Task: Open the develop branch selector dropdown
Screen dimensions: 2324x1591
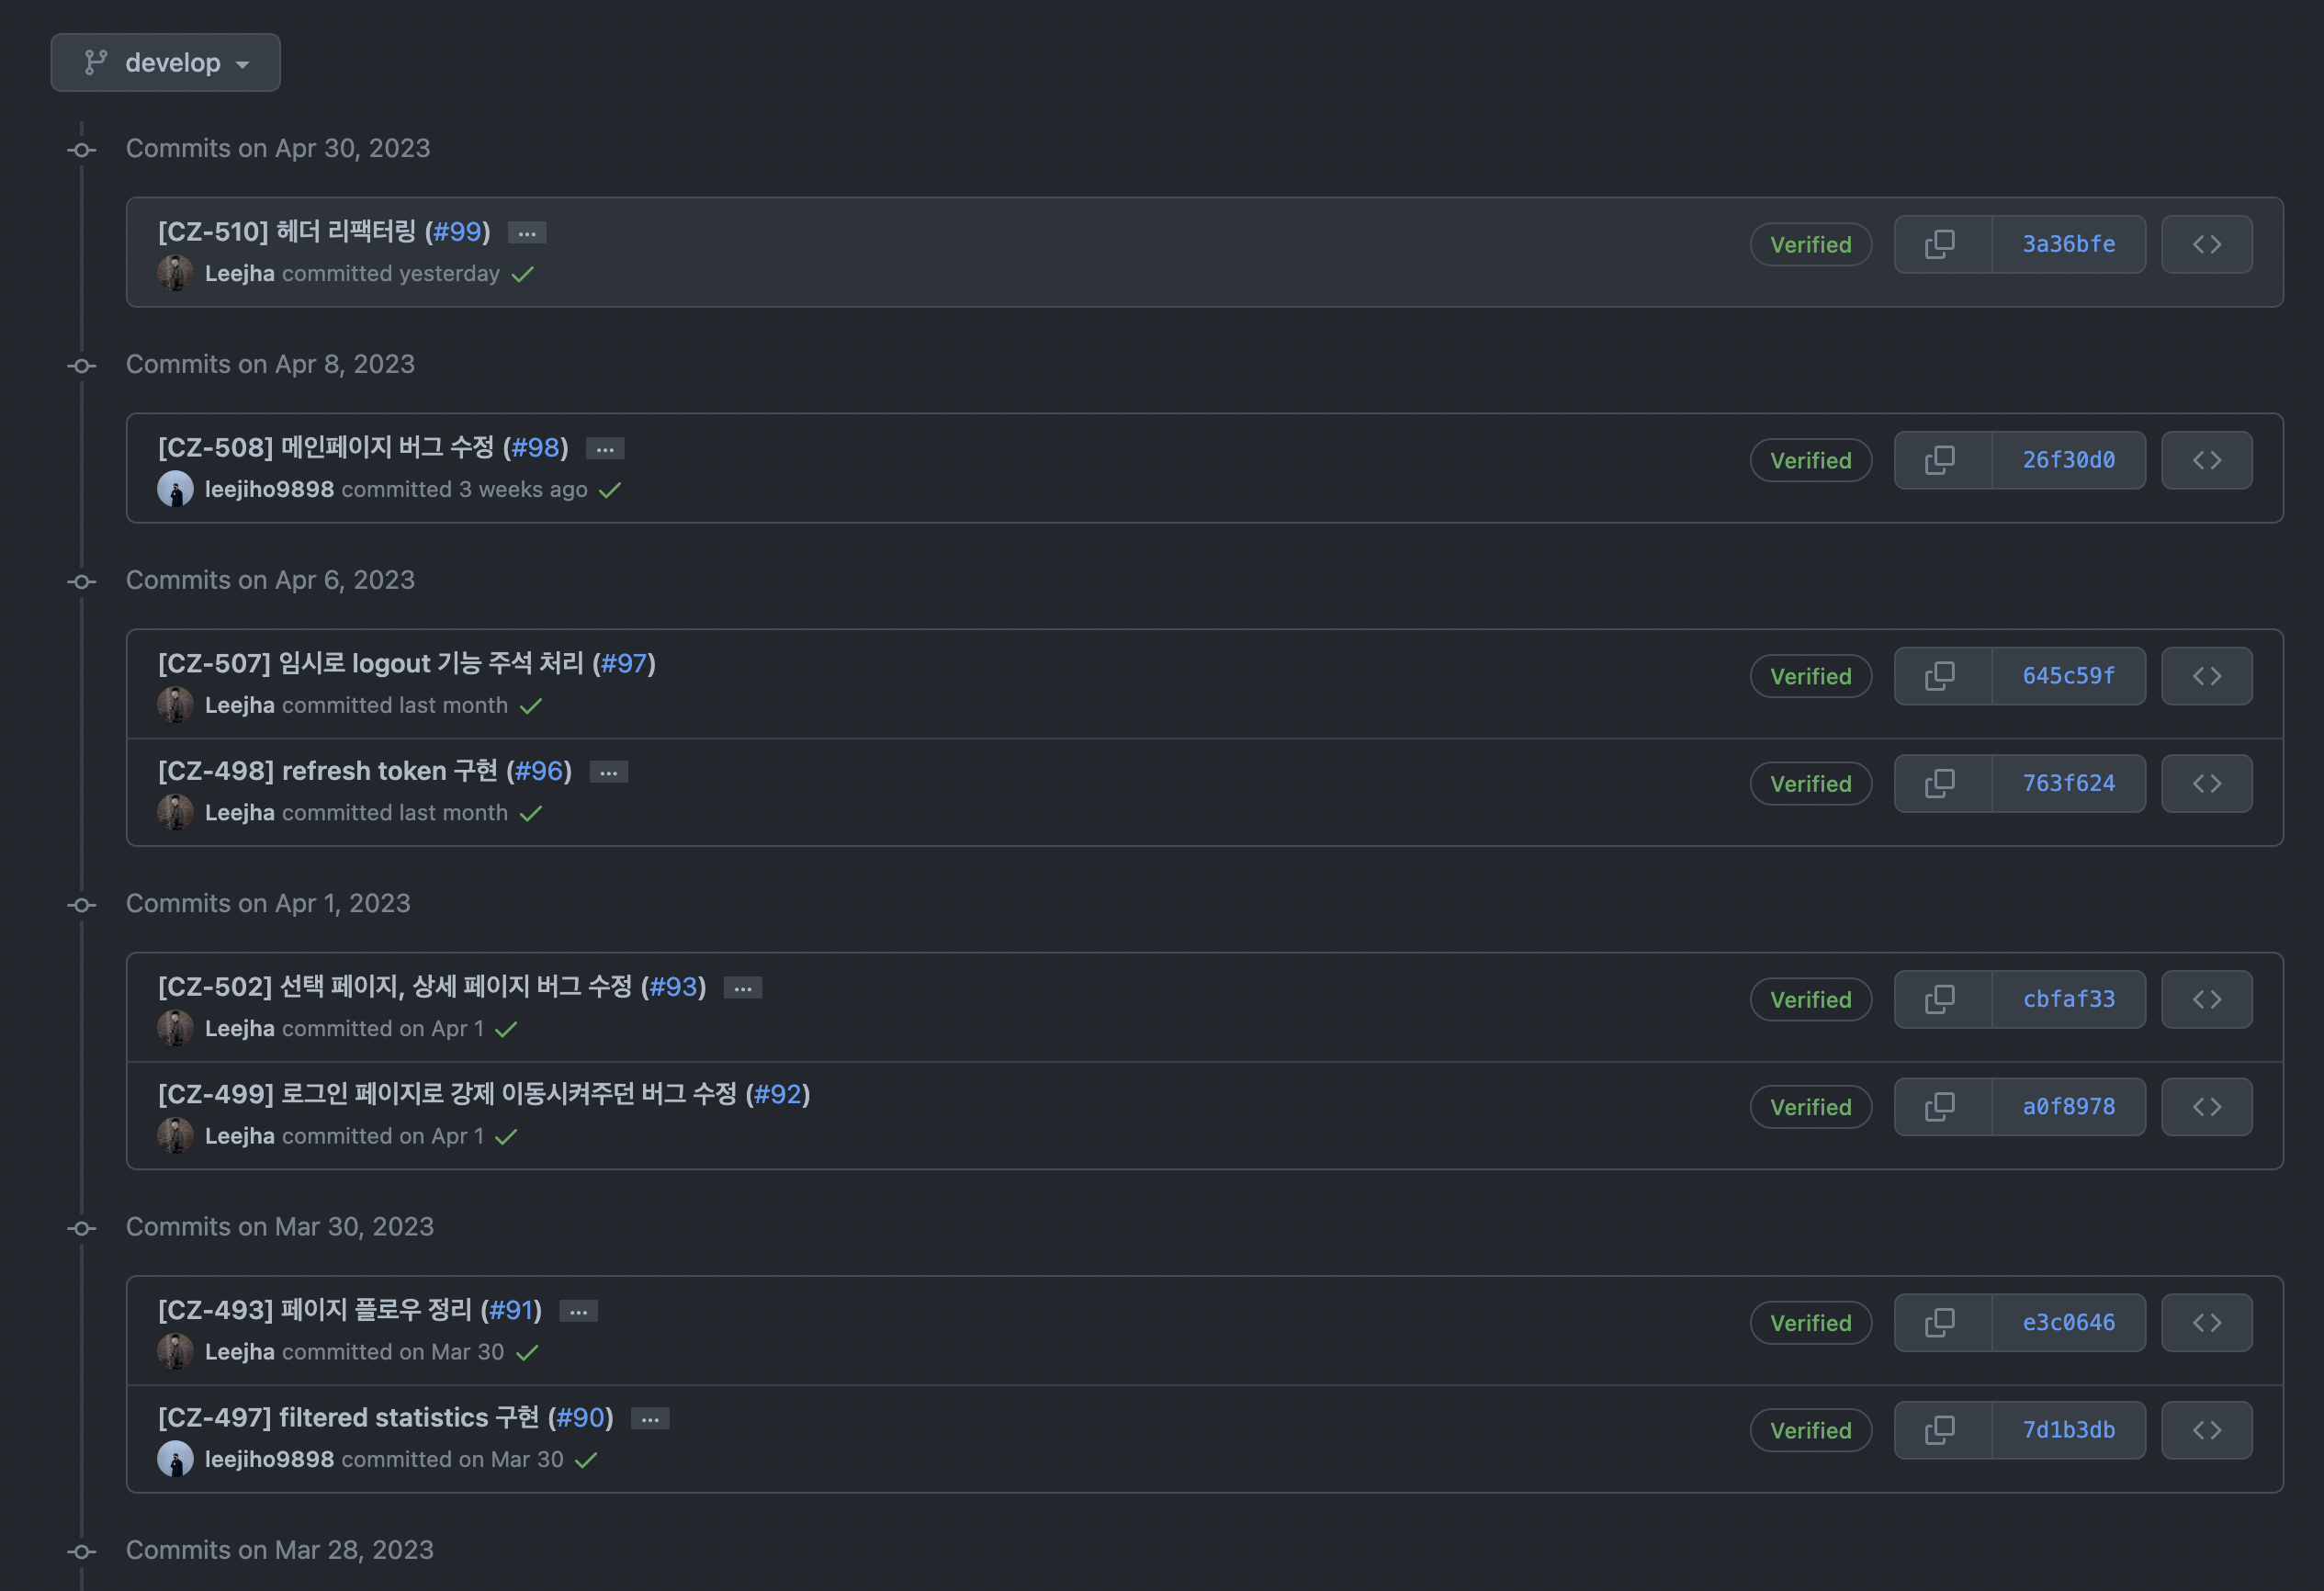Action: (x=165, y=62)
